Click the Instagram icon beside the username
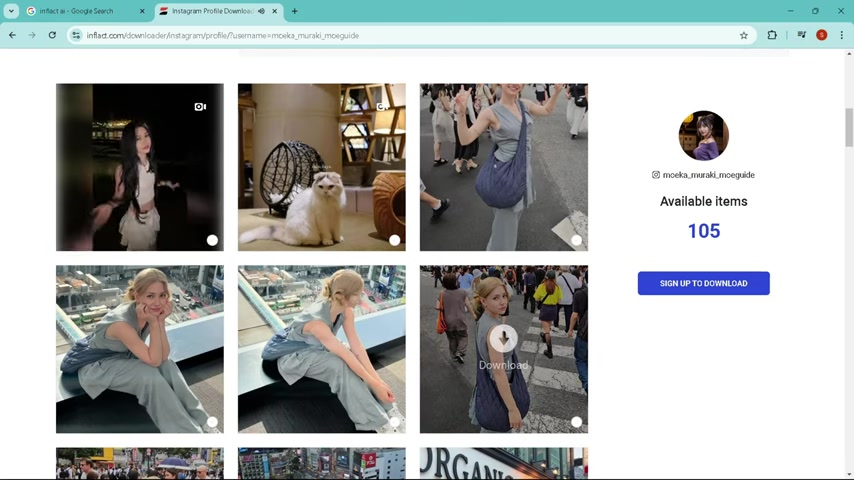The image size is (854, 480). [656, 175]
